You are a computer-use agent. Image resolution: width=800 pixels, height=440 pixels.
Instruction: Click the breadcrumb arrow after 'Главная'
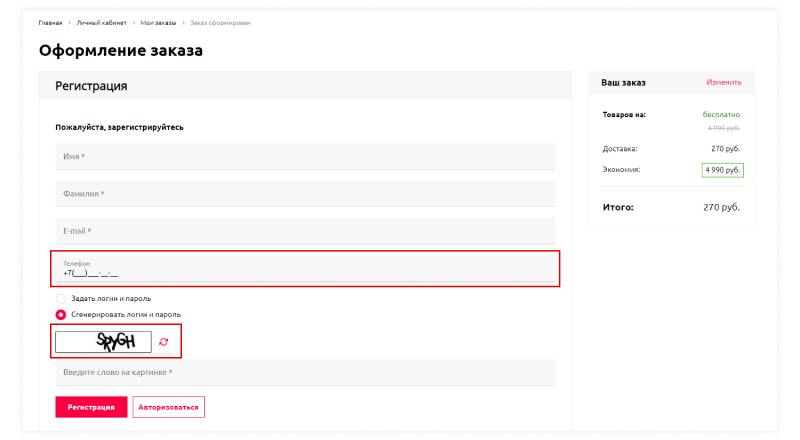[69, 23]
